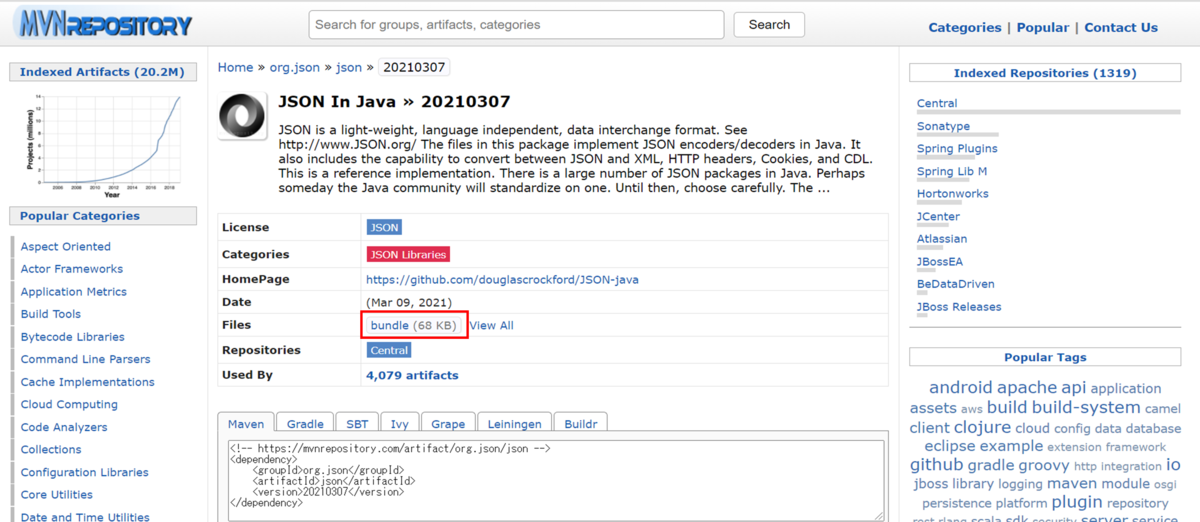Open Actor Frameworks category

pyautogui.click(x=72, y=269)
